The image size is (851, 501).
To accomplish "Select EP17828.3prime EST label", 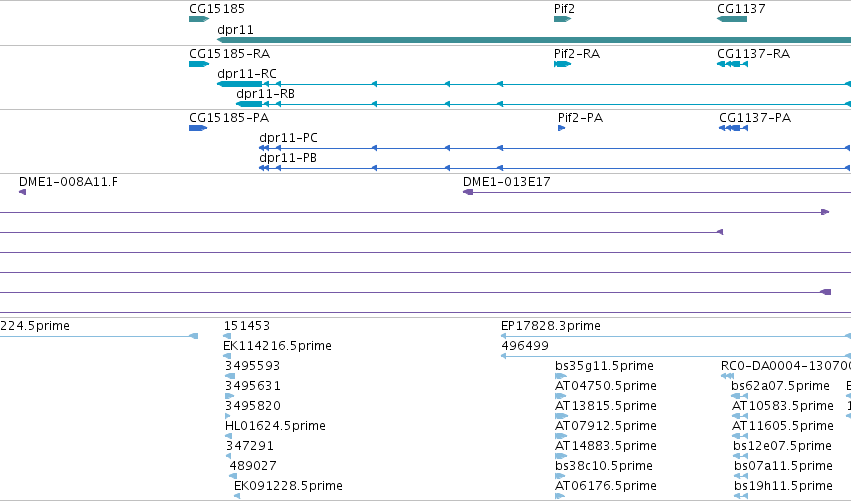I will (550, 326).
